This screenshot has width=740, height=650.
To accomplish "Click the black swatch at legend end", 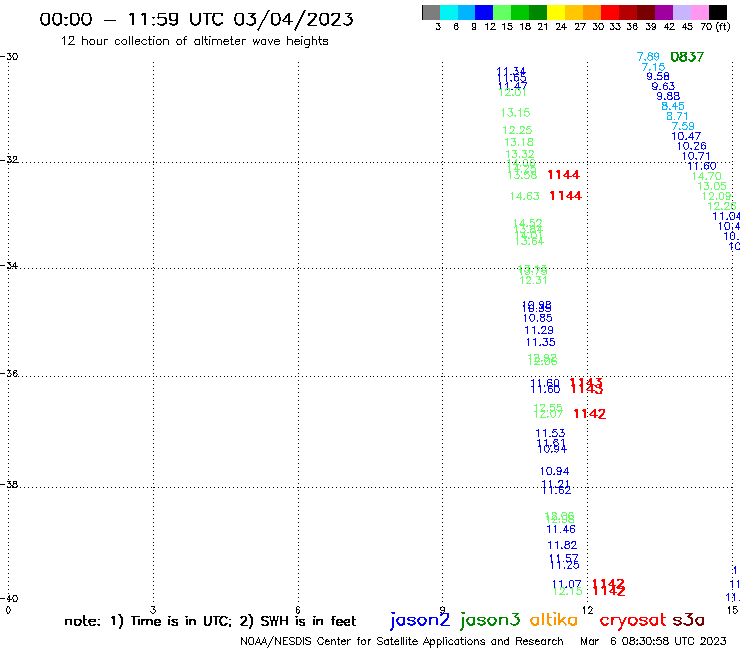I will pyautogui.click(x=718, y=12).
